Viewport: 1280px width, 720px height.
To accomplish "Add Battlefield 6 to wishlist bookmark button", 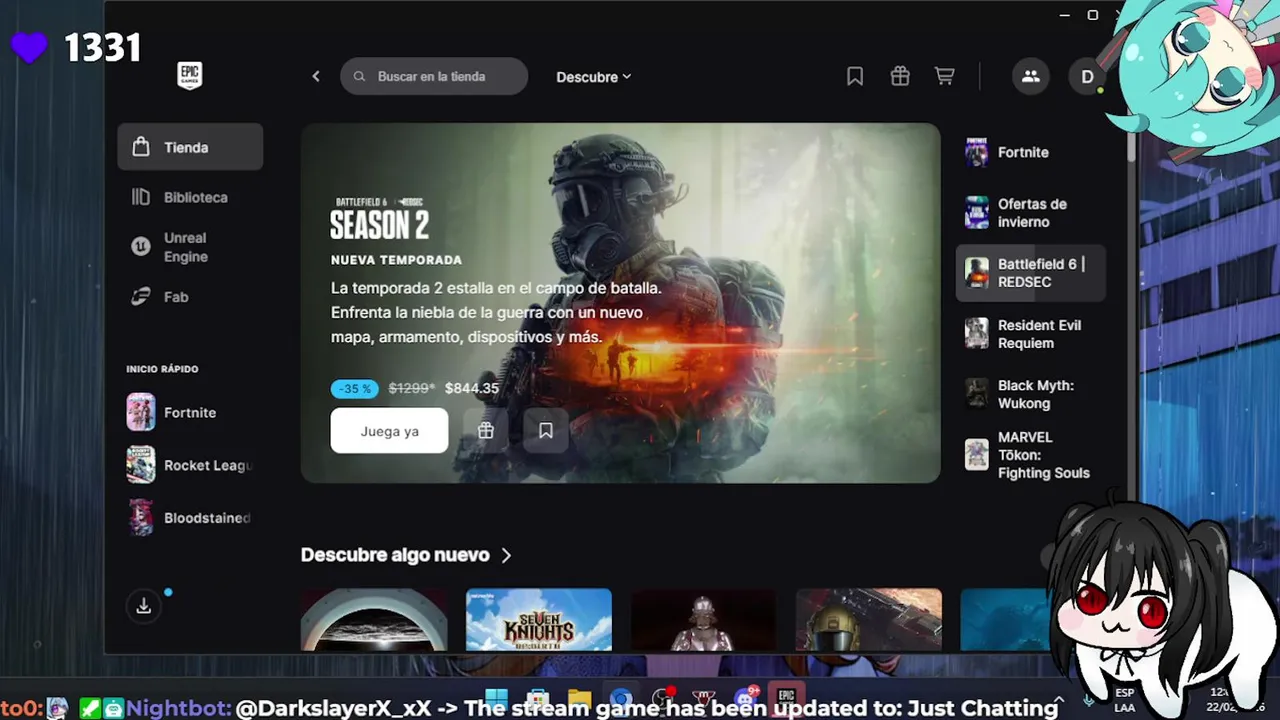I will click(x=546, y=431).
